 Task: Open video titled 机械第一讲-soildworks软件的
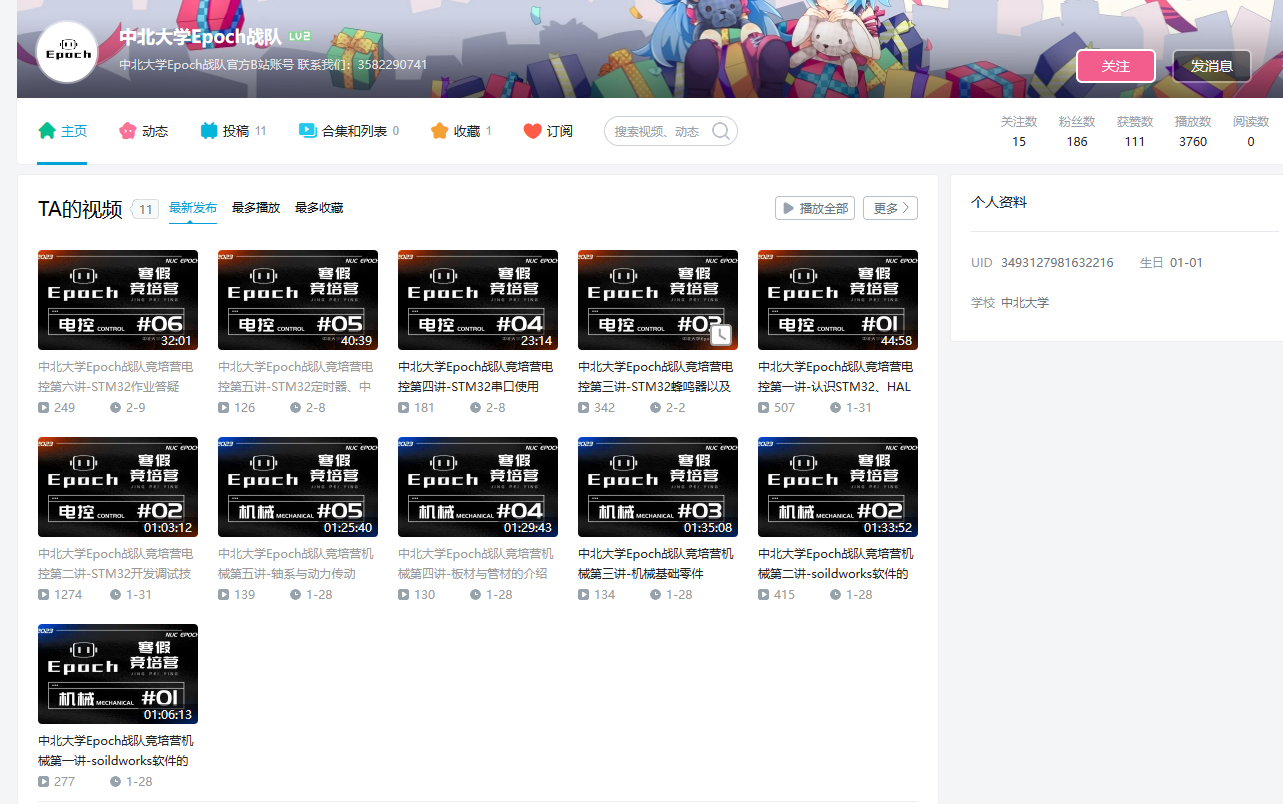point(115,750)
